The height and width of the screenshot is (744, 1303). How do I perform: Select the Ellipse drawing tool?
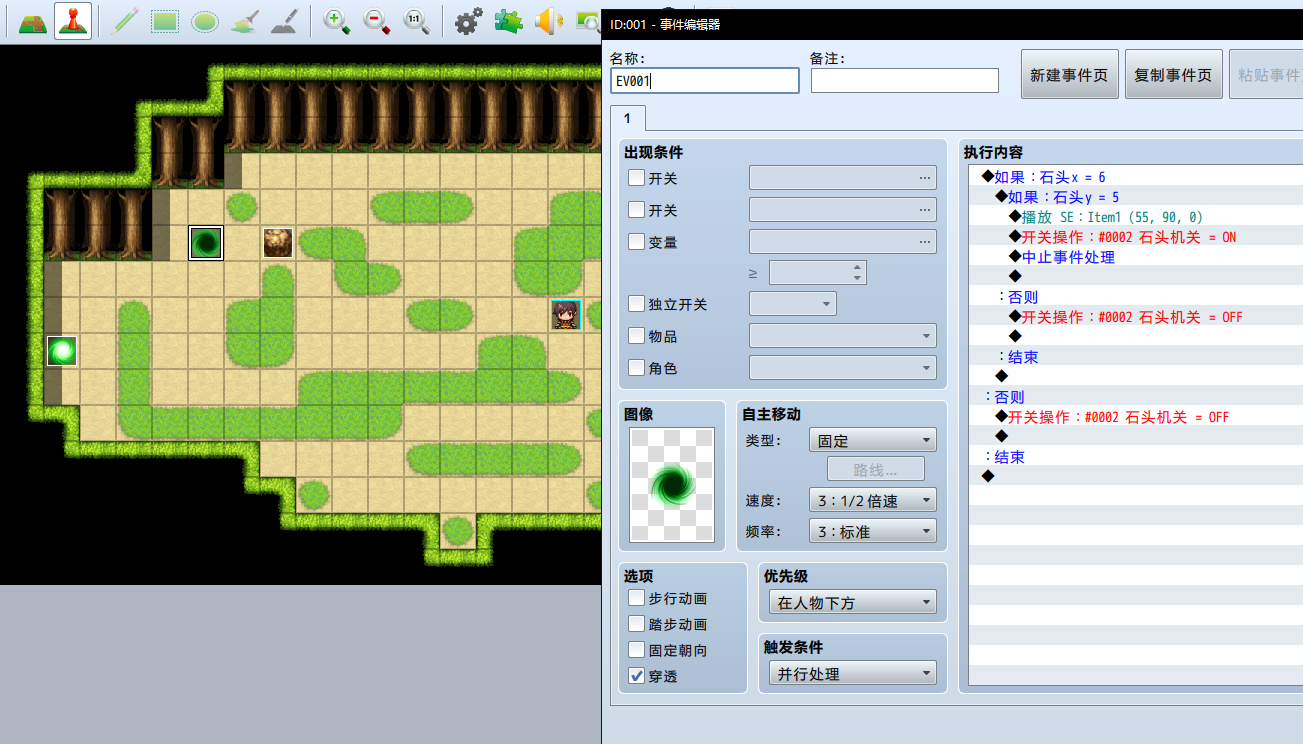click(x=205, y=21)
